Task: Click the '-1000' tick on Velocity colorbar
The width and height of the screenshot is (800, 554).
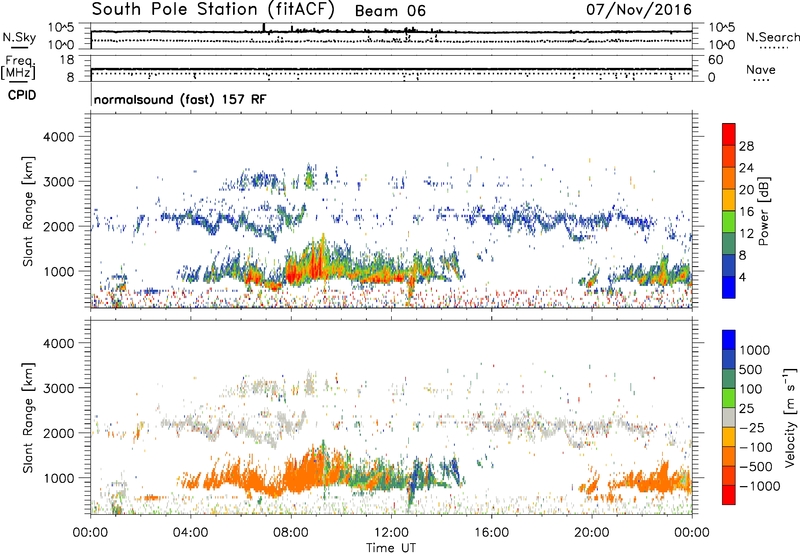Action: (x=759, y=486)
